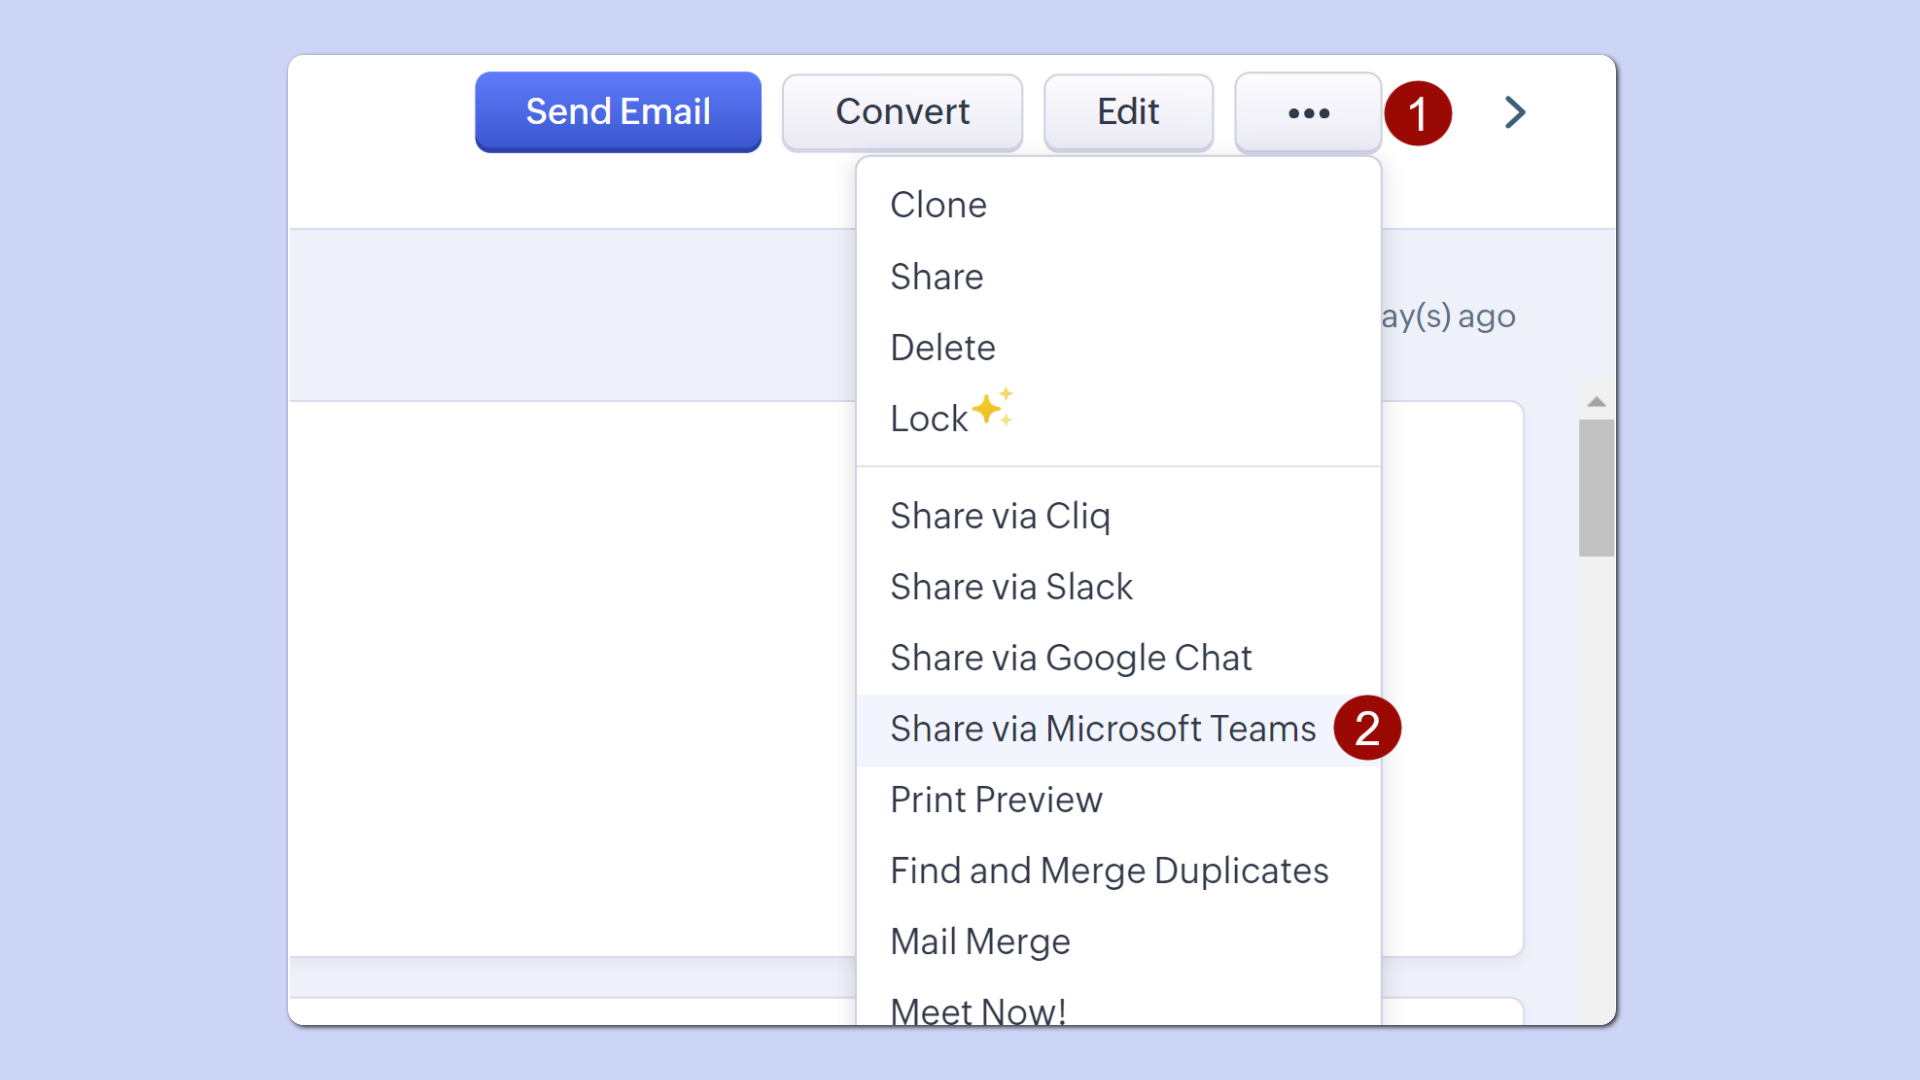Click Meet Now! menu entry
Viewport: 1920px width, 1080px height.
pyautogui.click(x=978, y=1010)
